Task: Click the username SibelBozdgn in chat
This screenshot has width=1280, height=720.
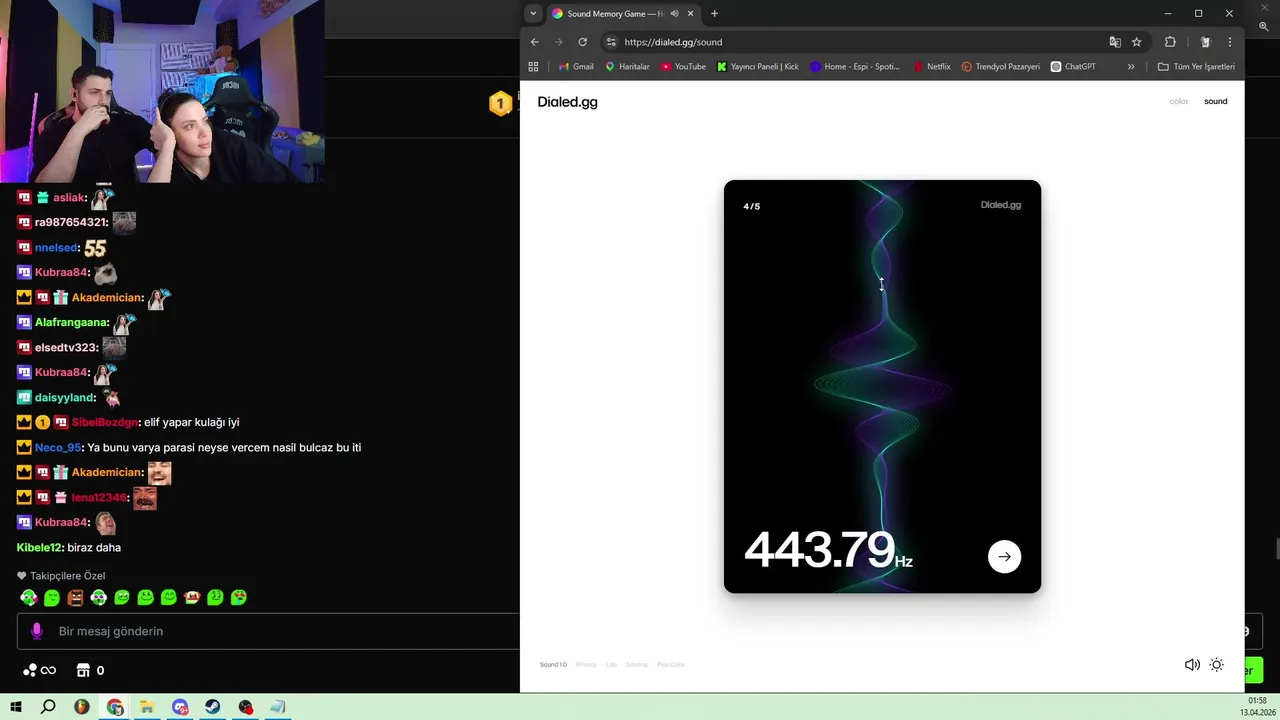Action: click(x=104, y=422)
